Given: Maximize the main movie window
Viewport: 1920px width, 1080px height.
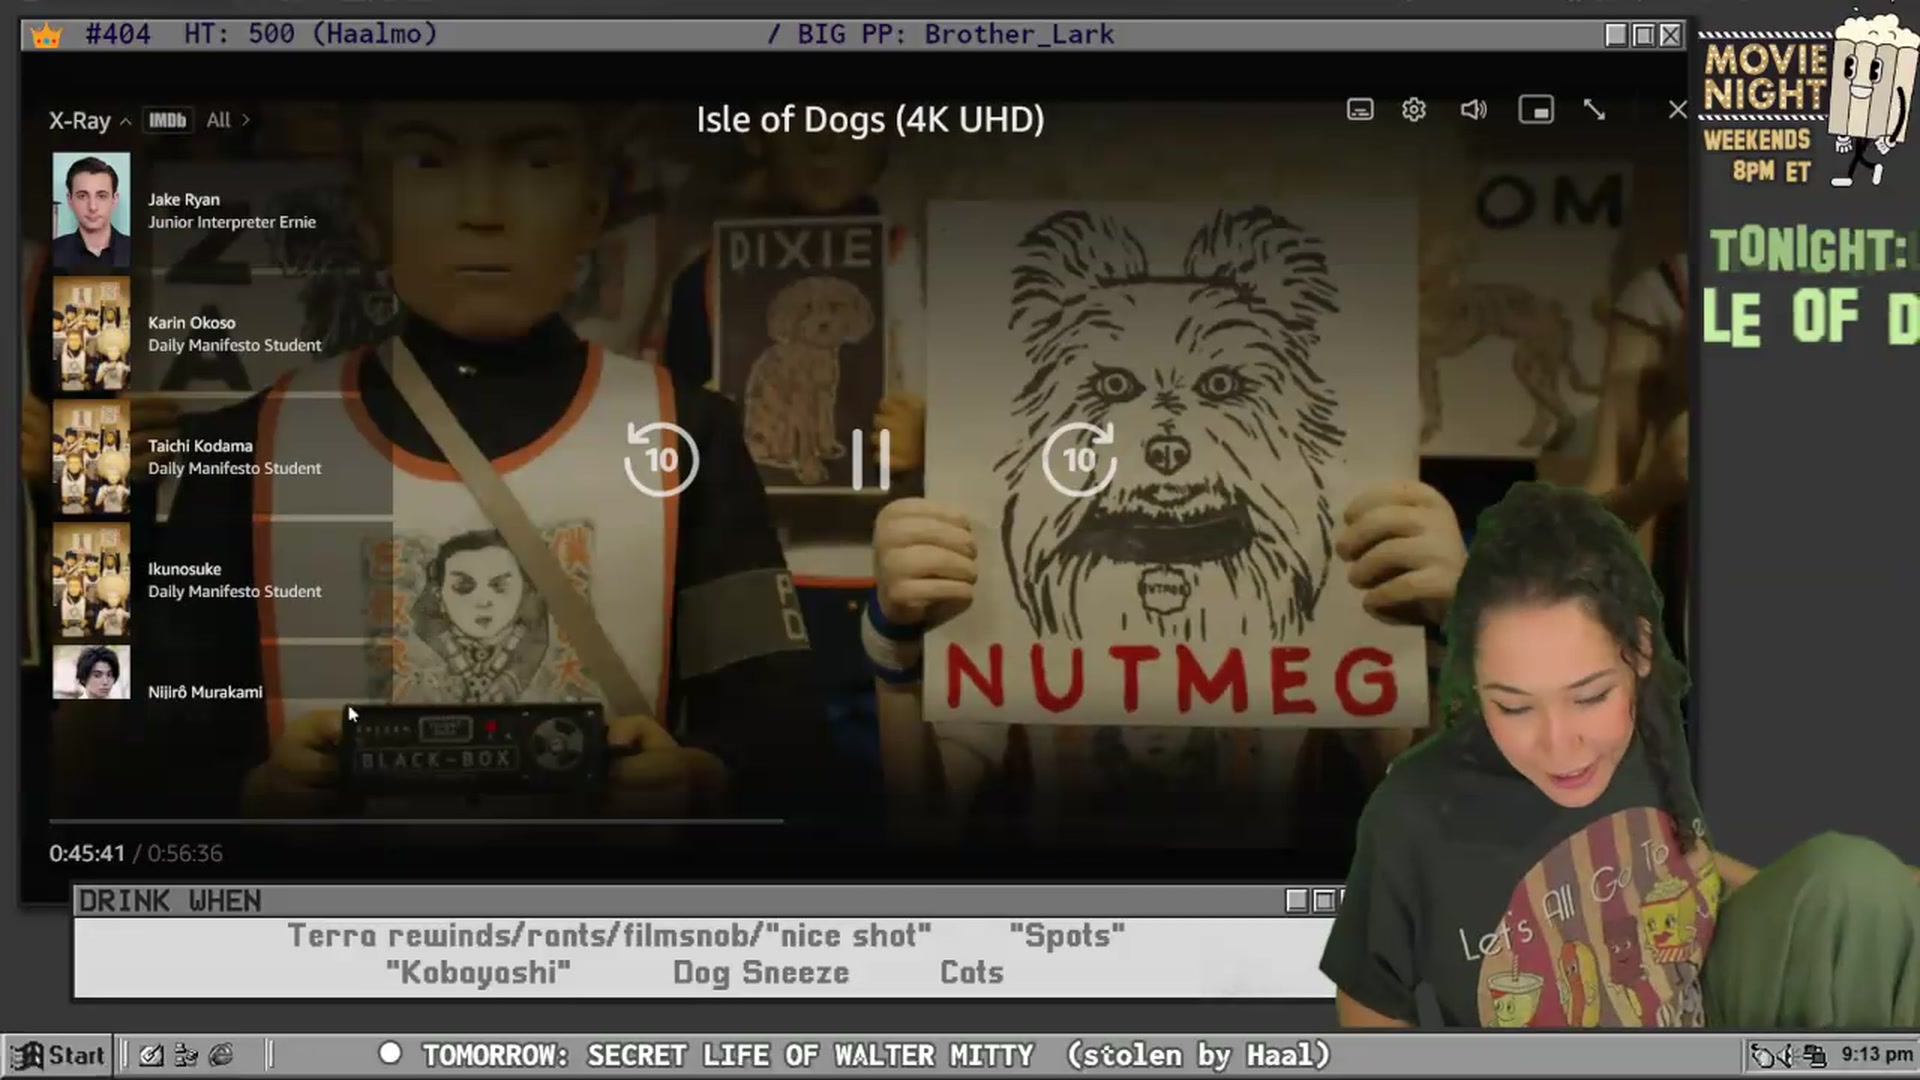Looking at the screenshot, I should 1643,35.
